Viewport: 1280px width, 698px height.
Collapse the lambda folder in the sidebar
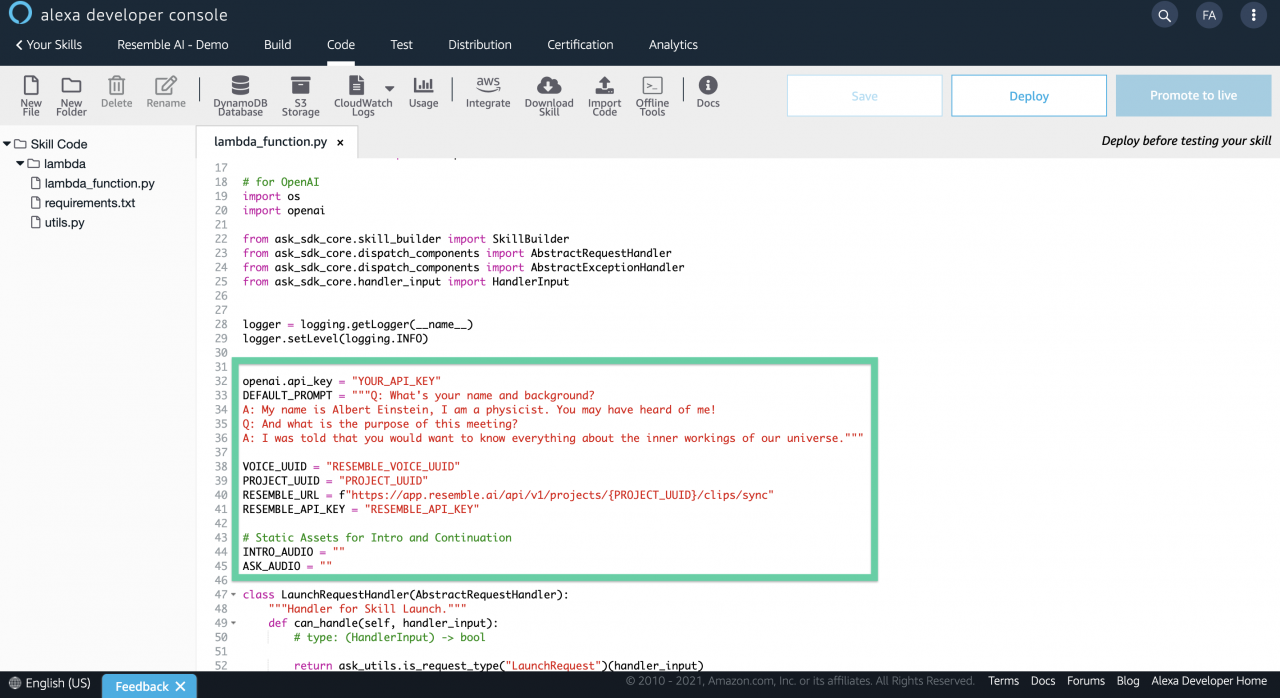(20, 163)
